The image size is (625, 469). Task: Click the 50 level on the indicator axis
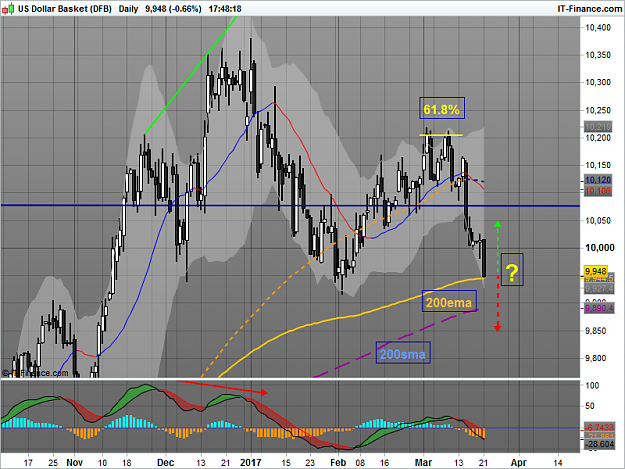click(590, 406)
